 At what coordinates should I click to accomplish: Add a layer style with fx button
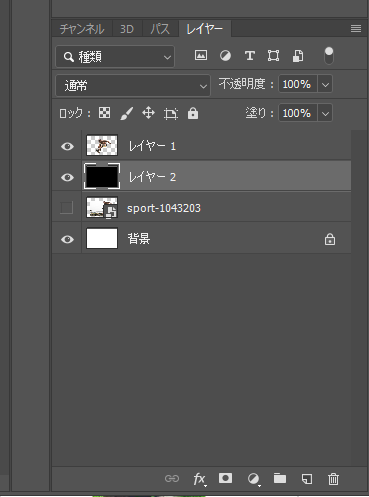[x=199, y=479]
